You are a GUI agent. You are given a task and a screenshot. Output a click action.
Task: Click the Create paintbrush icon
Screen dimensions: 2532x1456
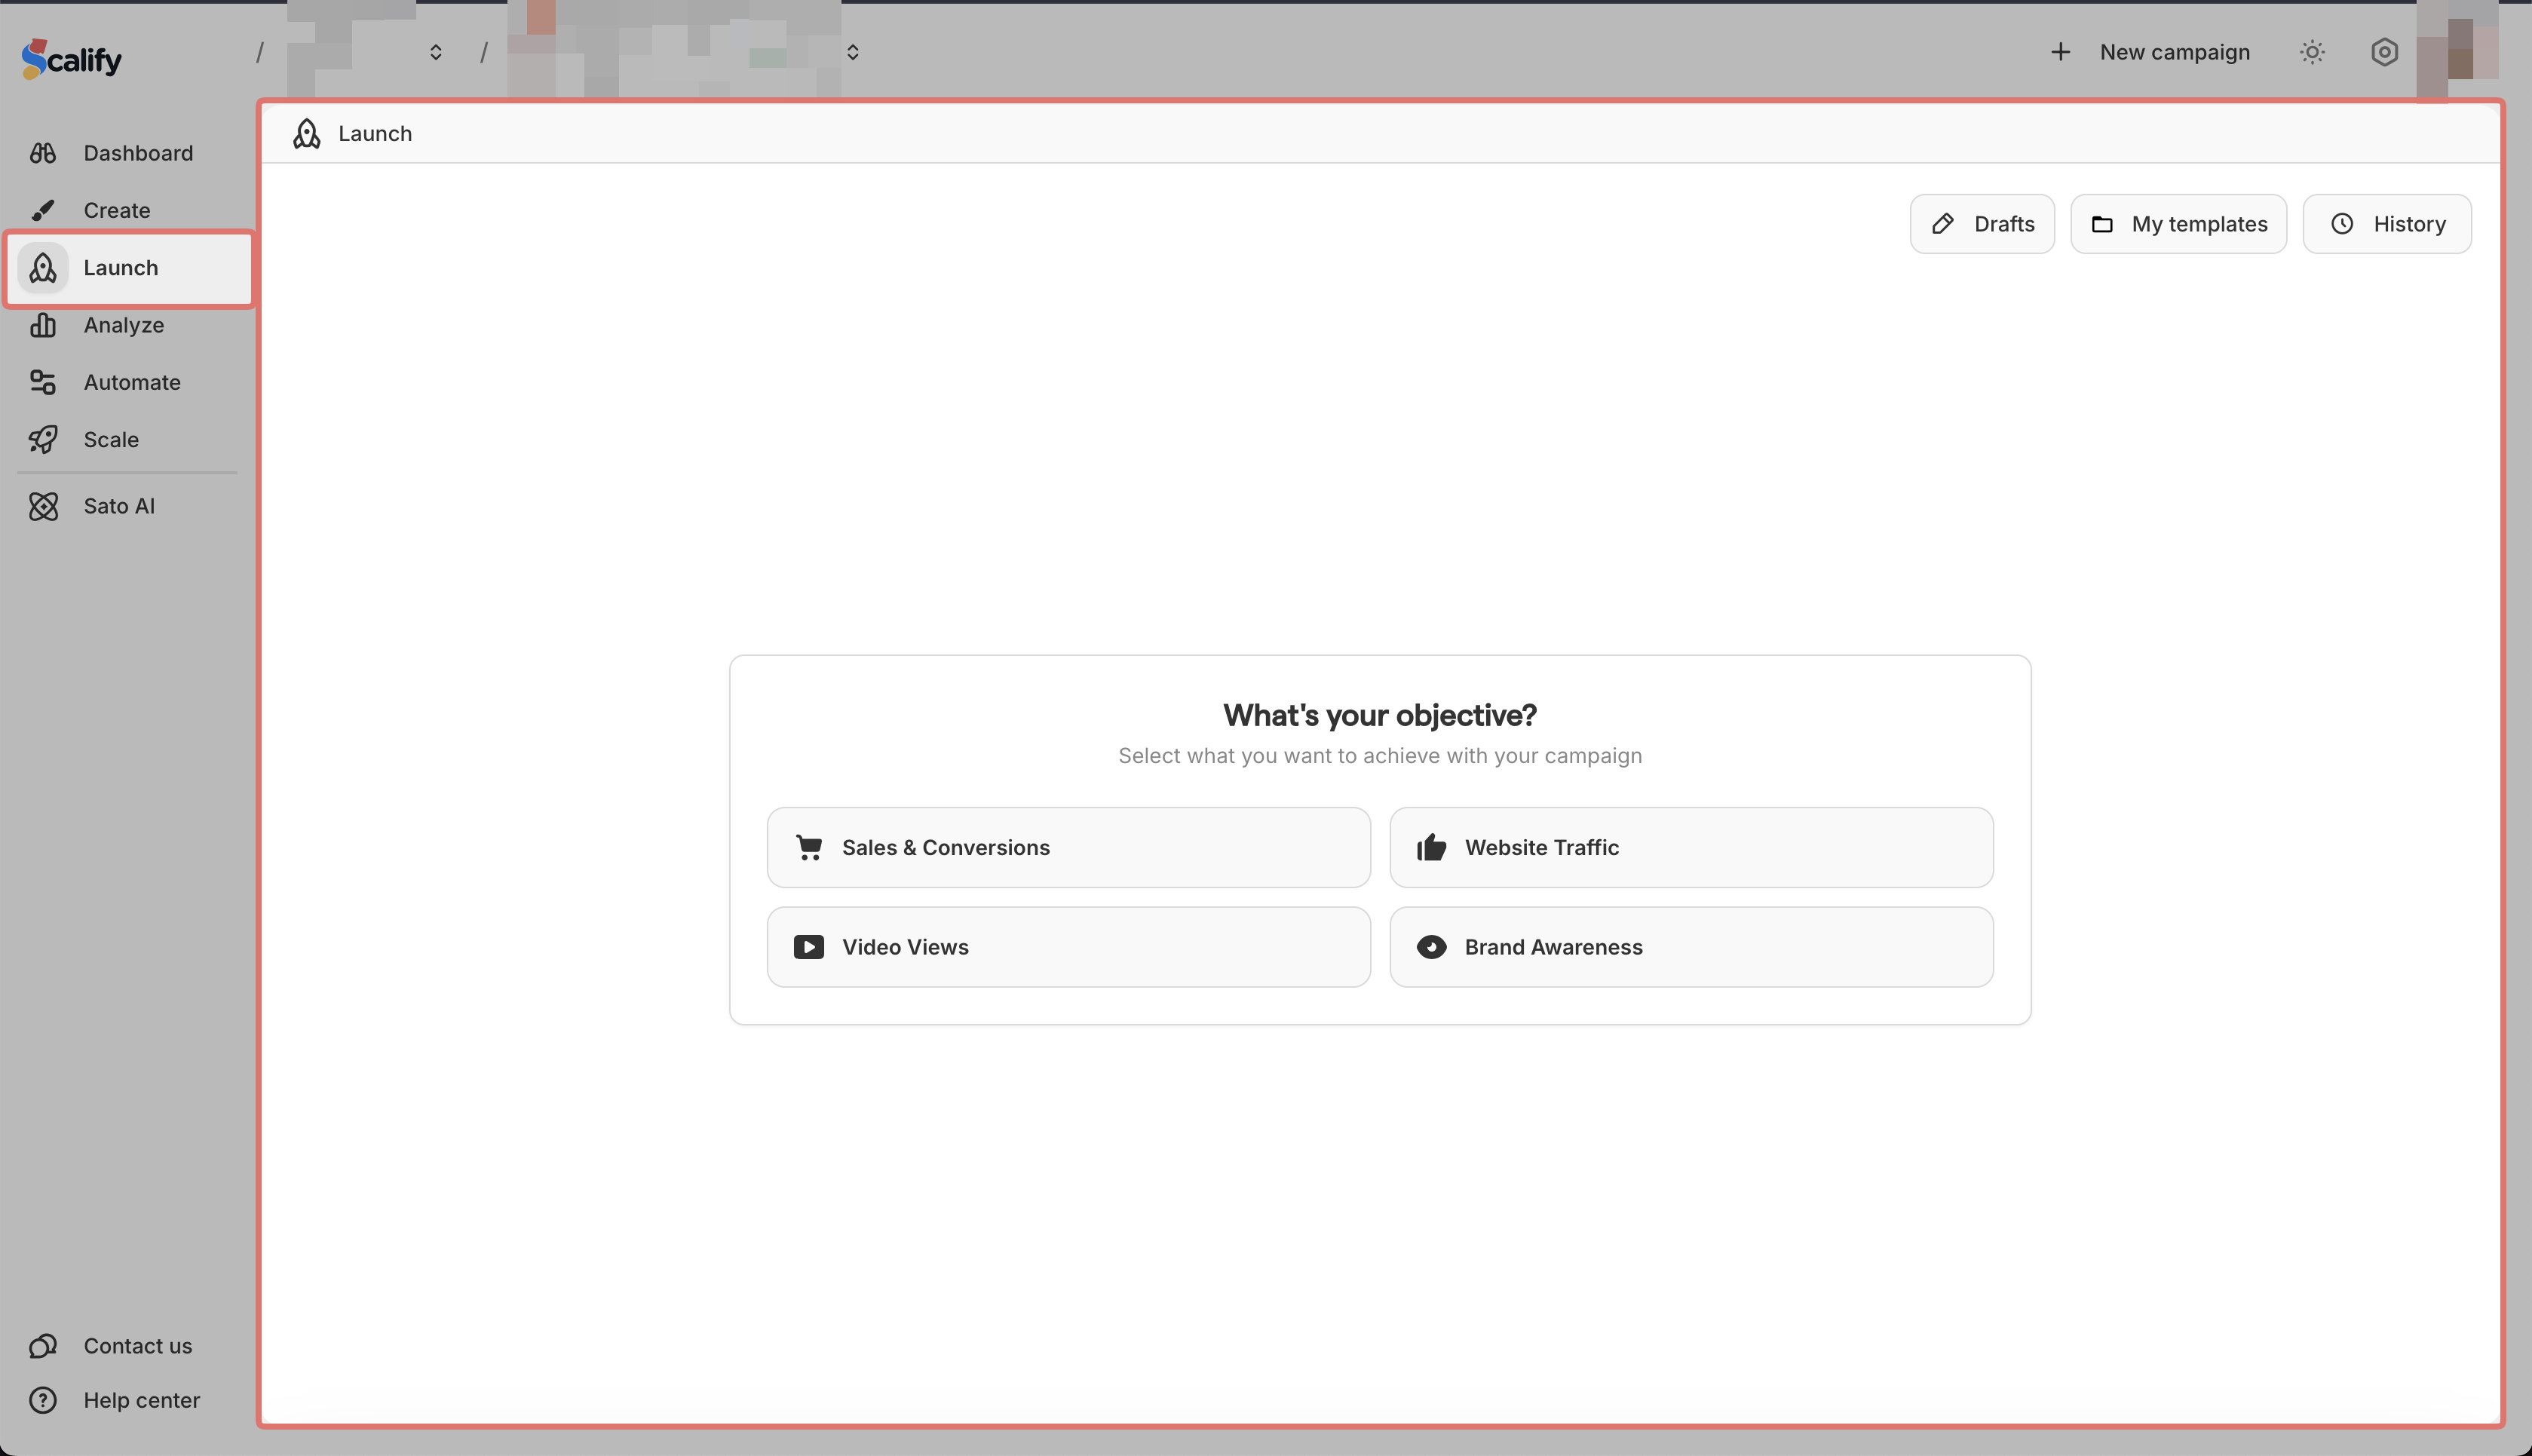[x=43, y=210]
